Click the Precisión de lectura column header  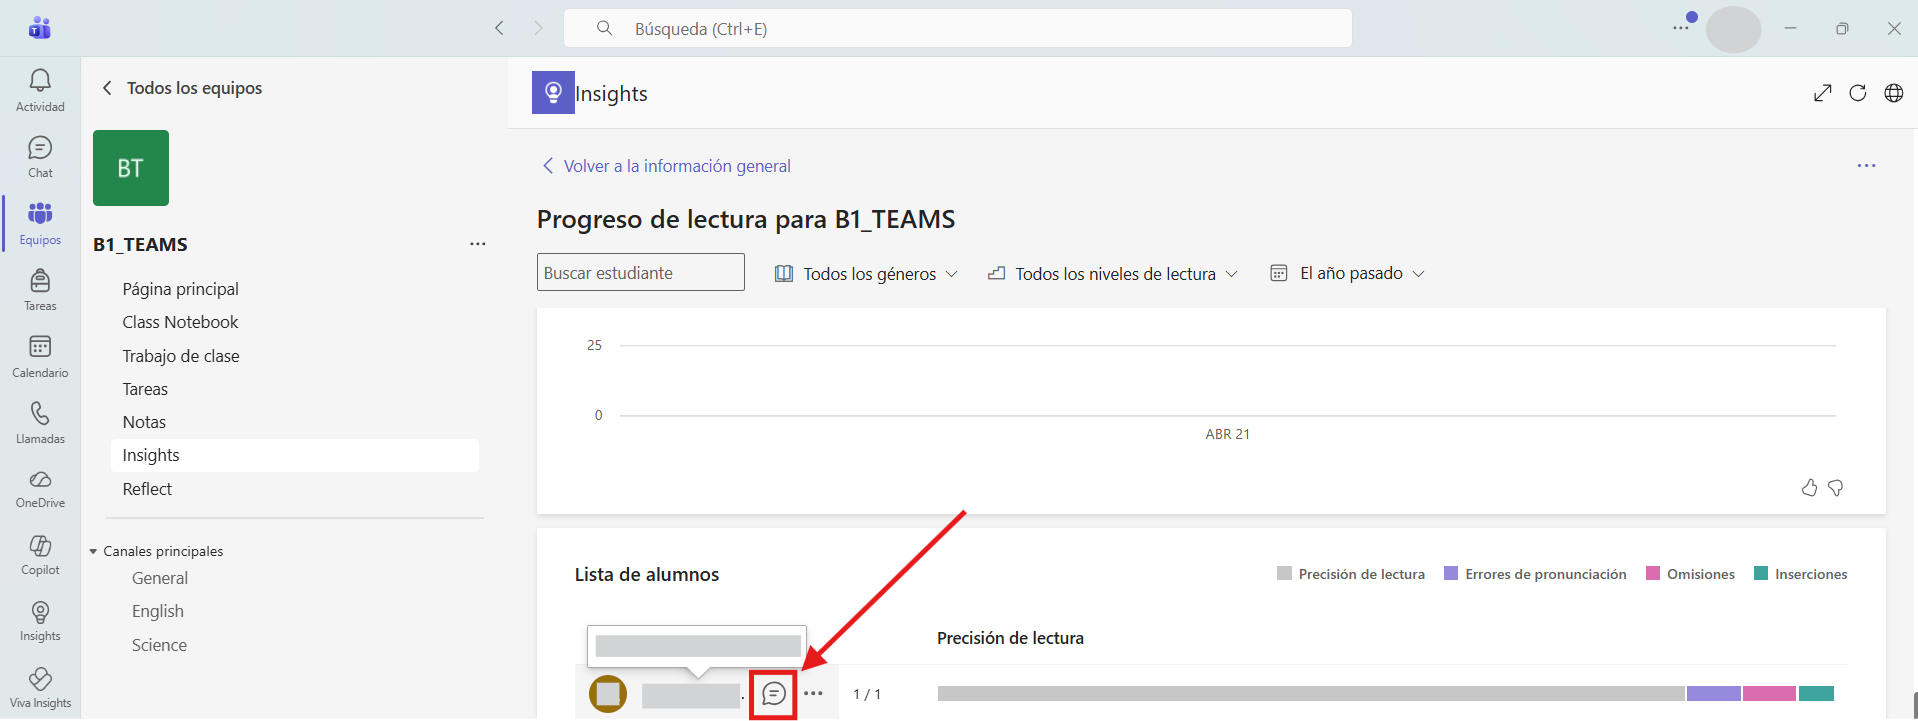(1010, 638)
